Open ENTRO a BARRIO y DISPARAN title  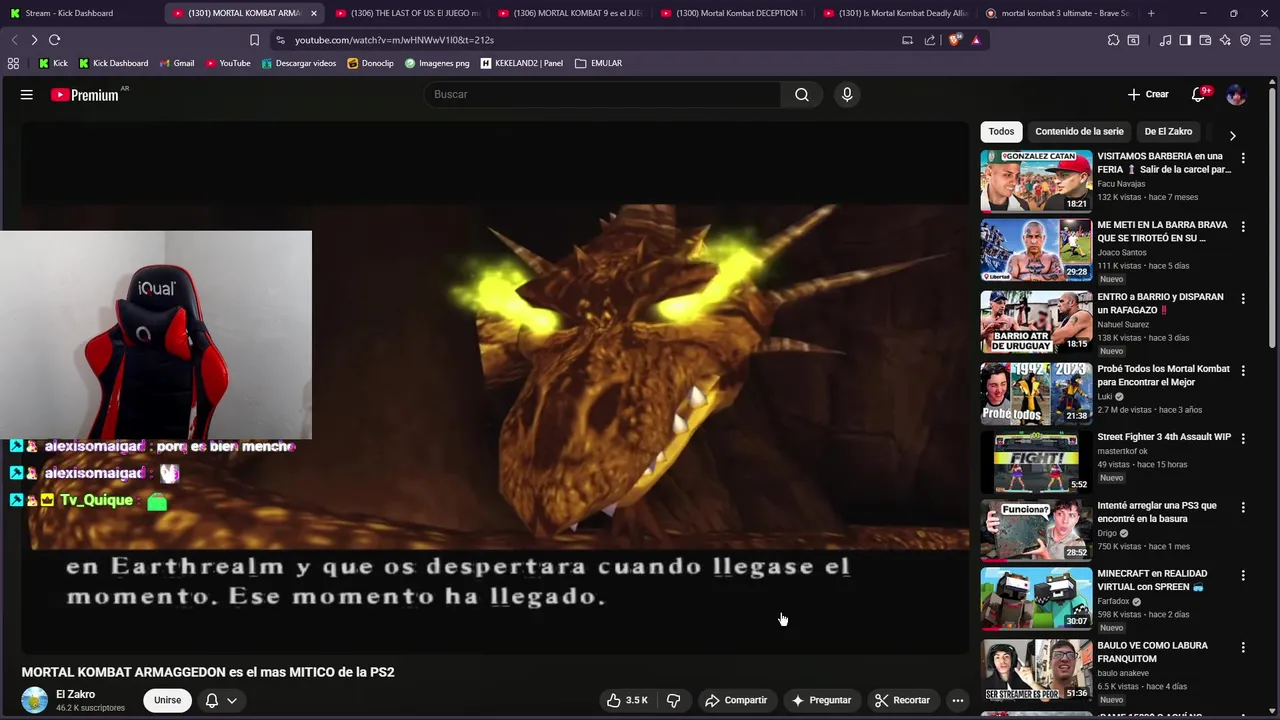coord(1160,303)
